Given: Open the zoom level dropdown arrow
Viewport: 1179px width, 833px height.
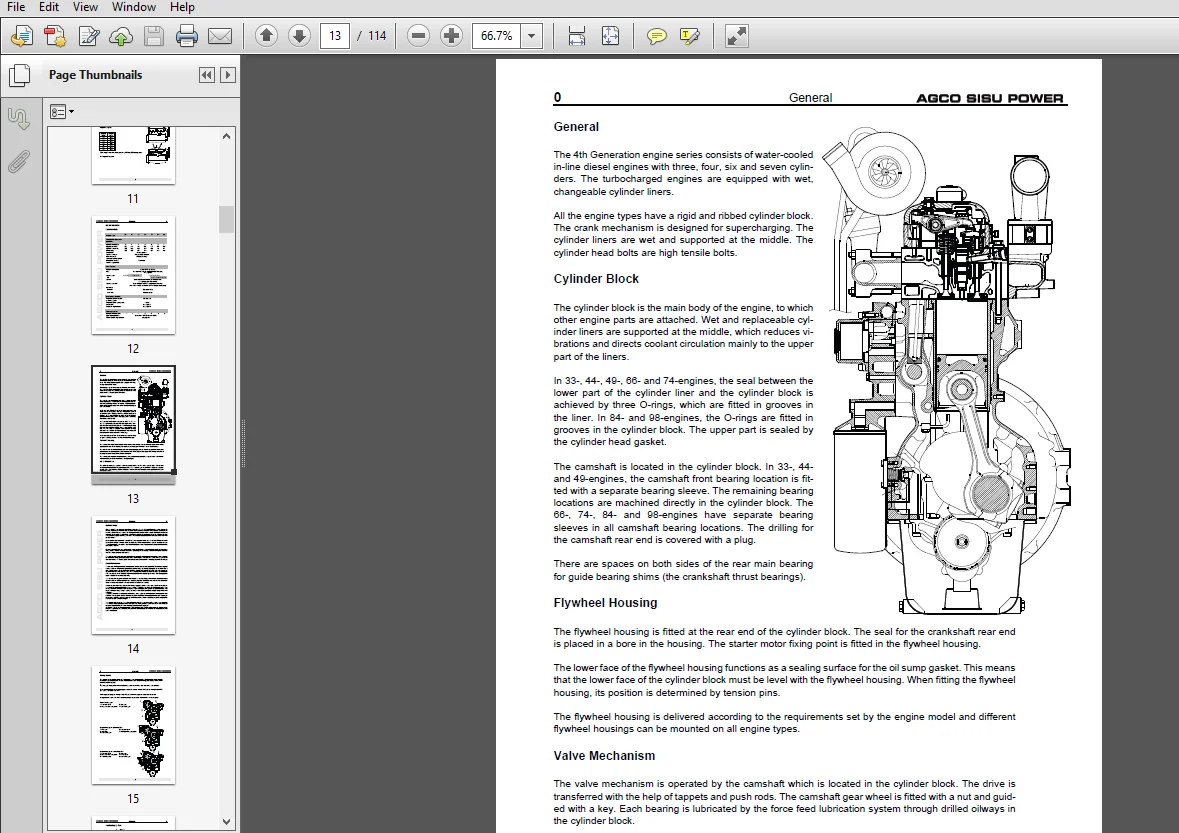Looking at the screenshot, I should (x=532, y=35).
